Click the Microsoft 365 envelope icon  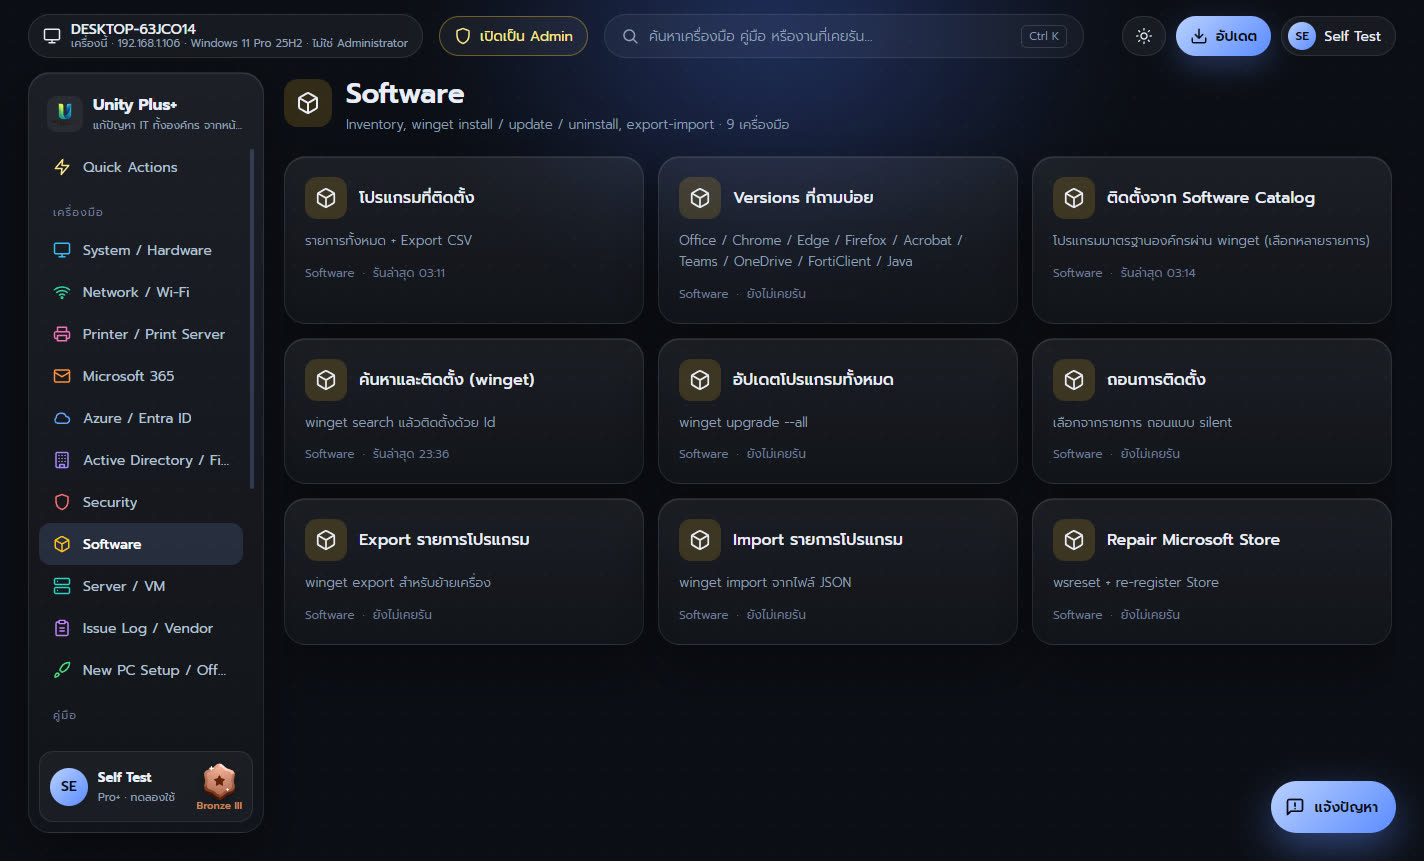click(x=62, y=376)
